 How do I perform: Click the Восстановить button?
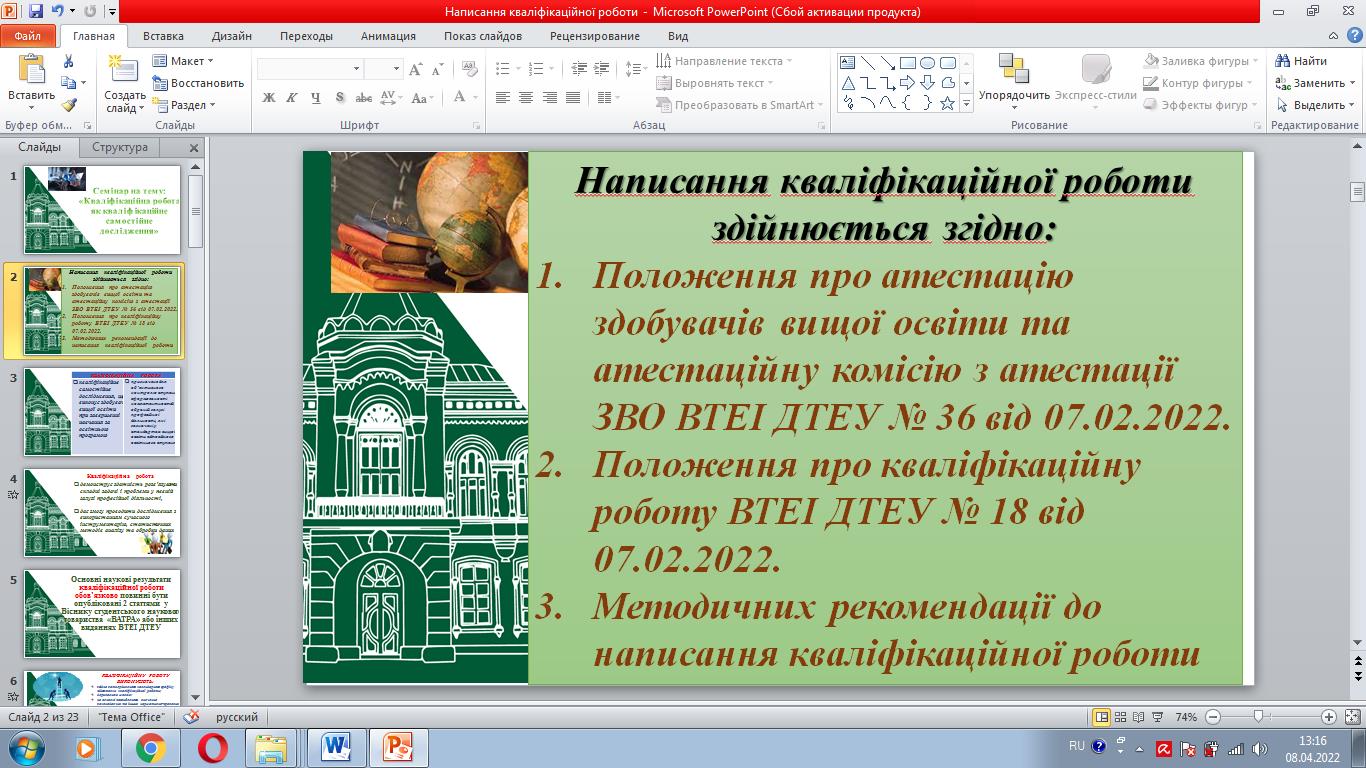click(x=198, y=83)
